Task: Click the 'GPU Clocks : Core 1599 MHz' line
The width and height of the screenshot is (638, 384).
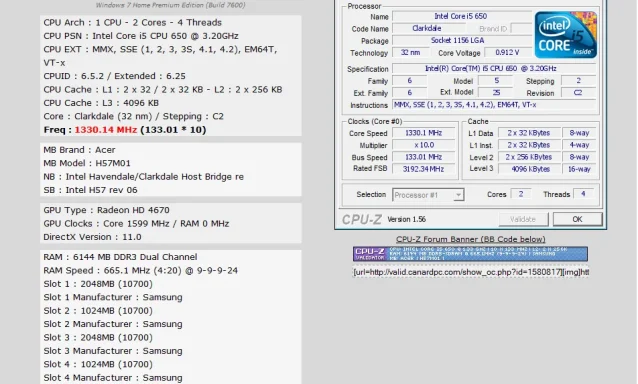Action: 136,224
